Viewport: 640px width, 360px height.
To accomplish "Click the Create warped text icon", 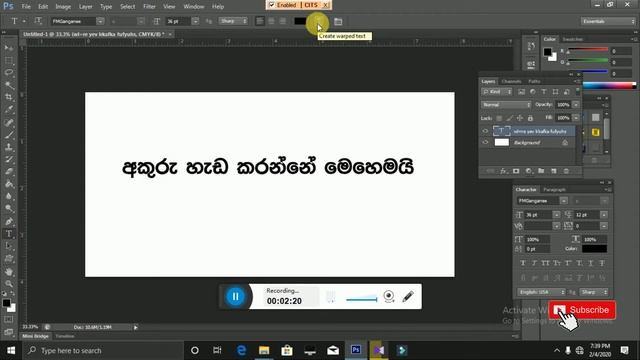I will pos(317,22).
